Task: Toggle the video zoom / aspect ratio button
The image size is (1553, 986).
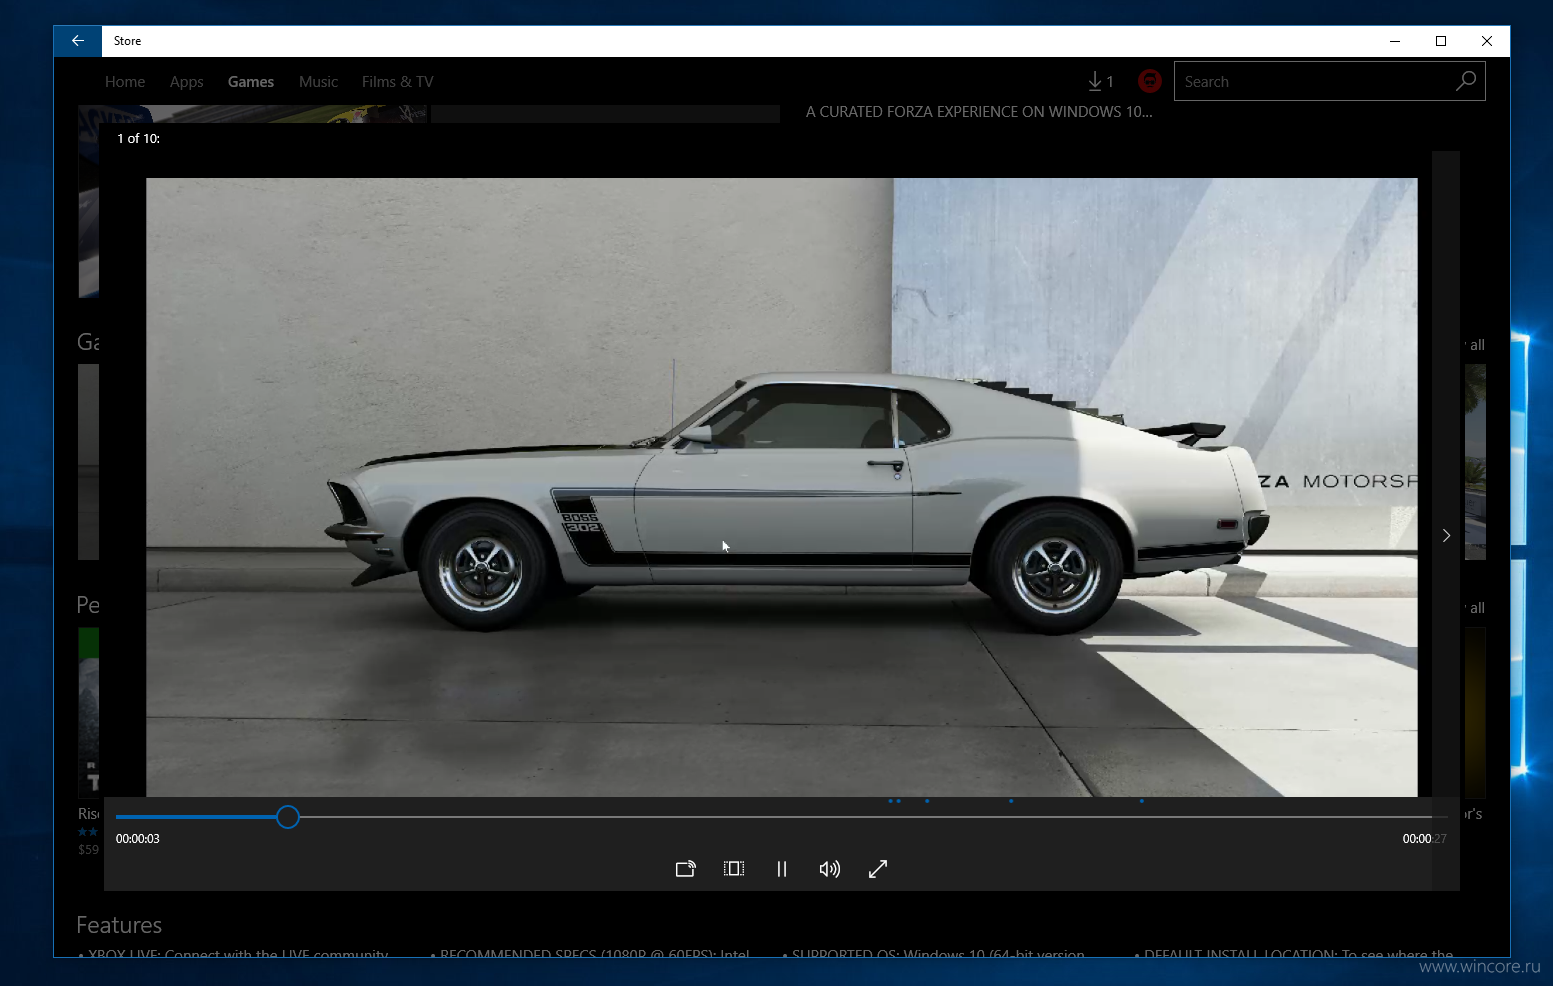Action: tap(734, 869)
